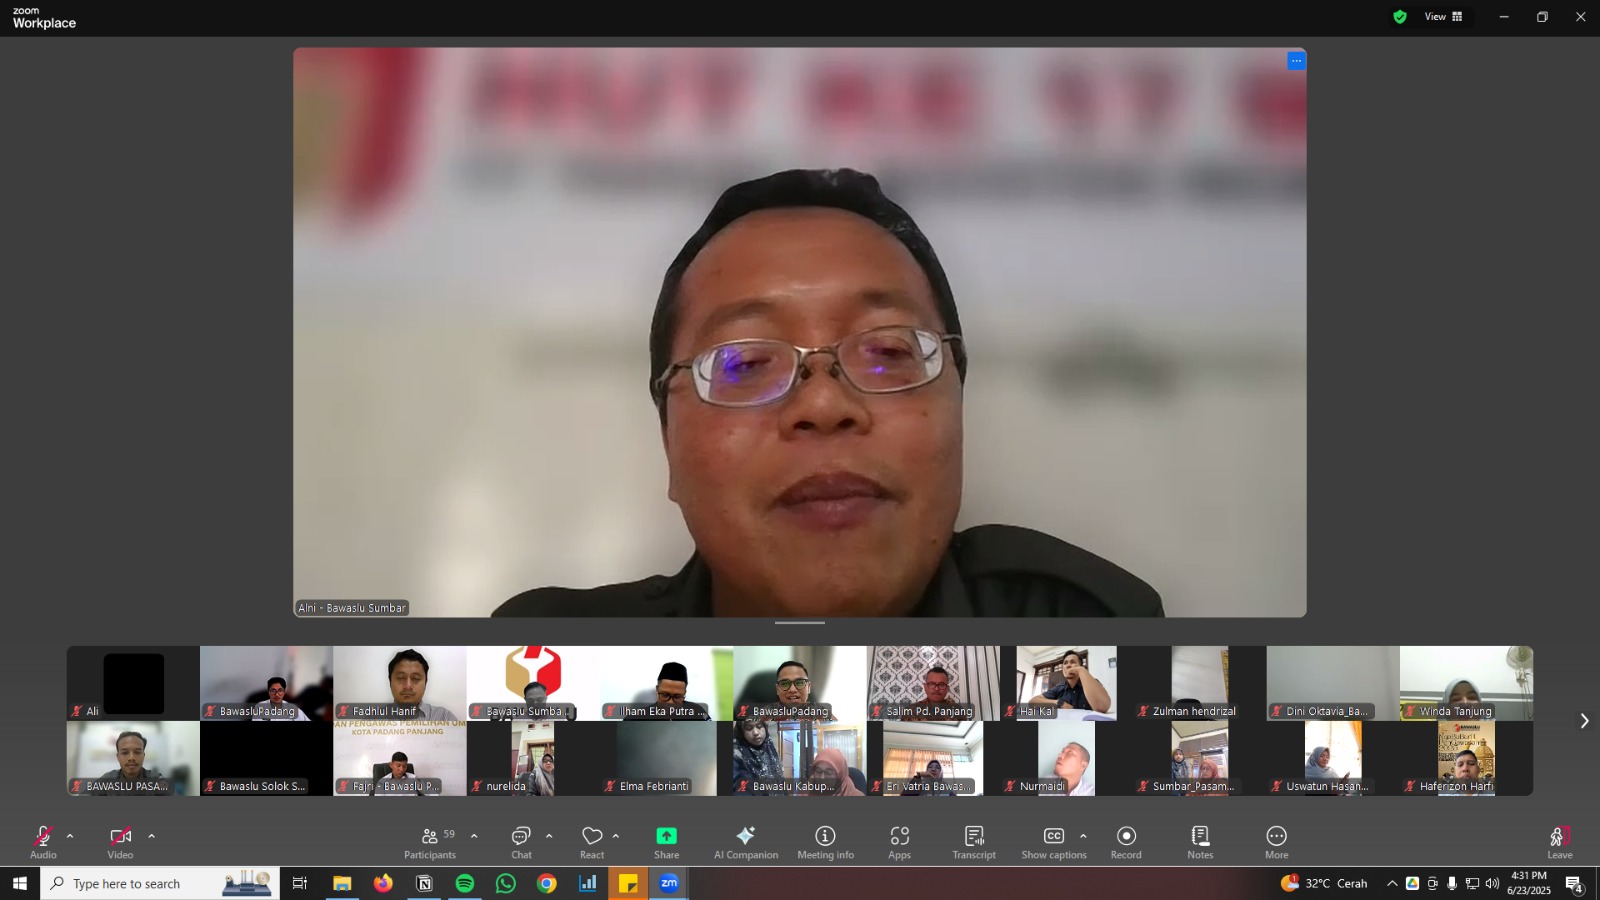Open the More options menu
The image size is (1600, 900).
(x=1276, y=841)
